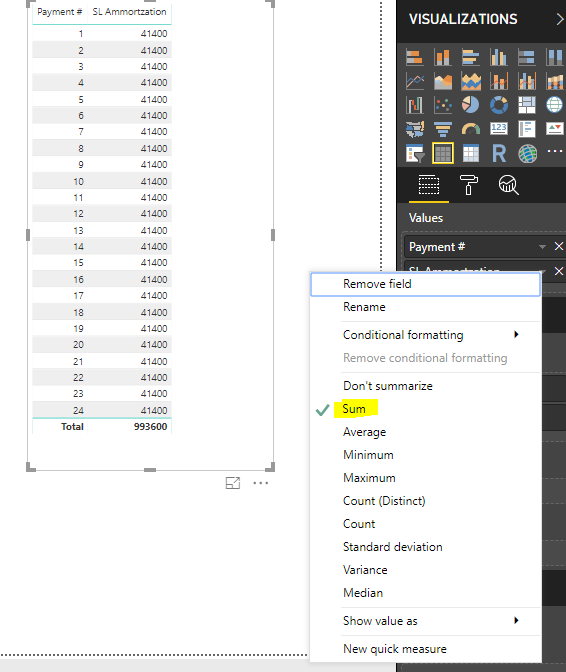
Task: Select the Funnel visualization
Action: point(442,129)
